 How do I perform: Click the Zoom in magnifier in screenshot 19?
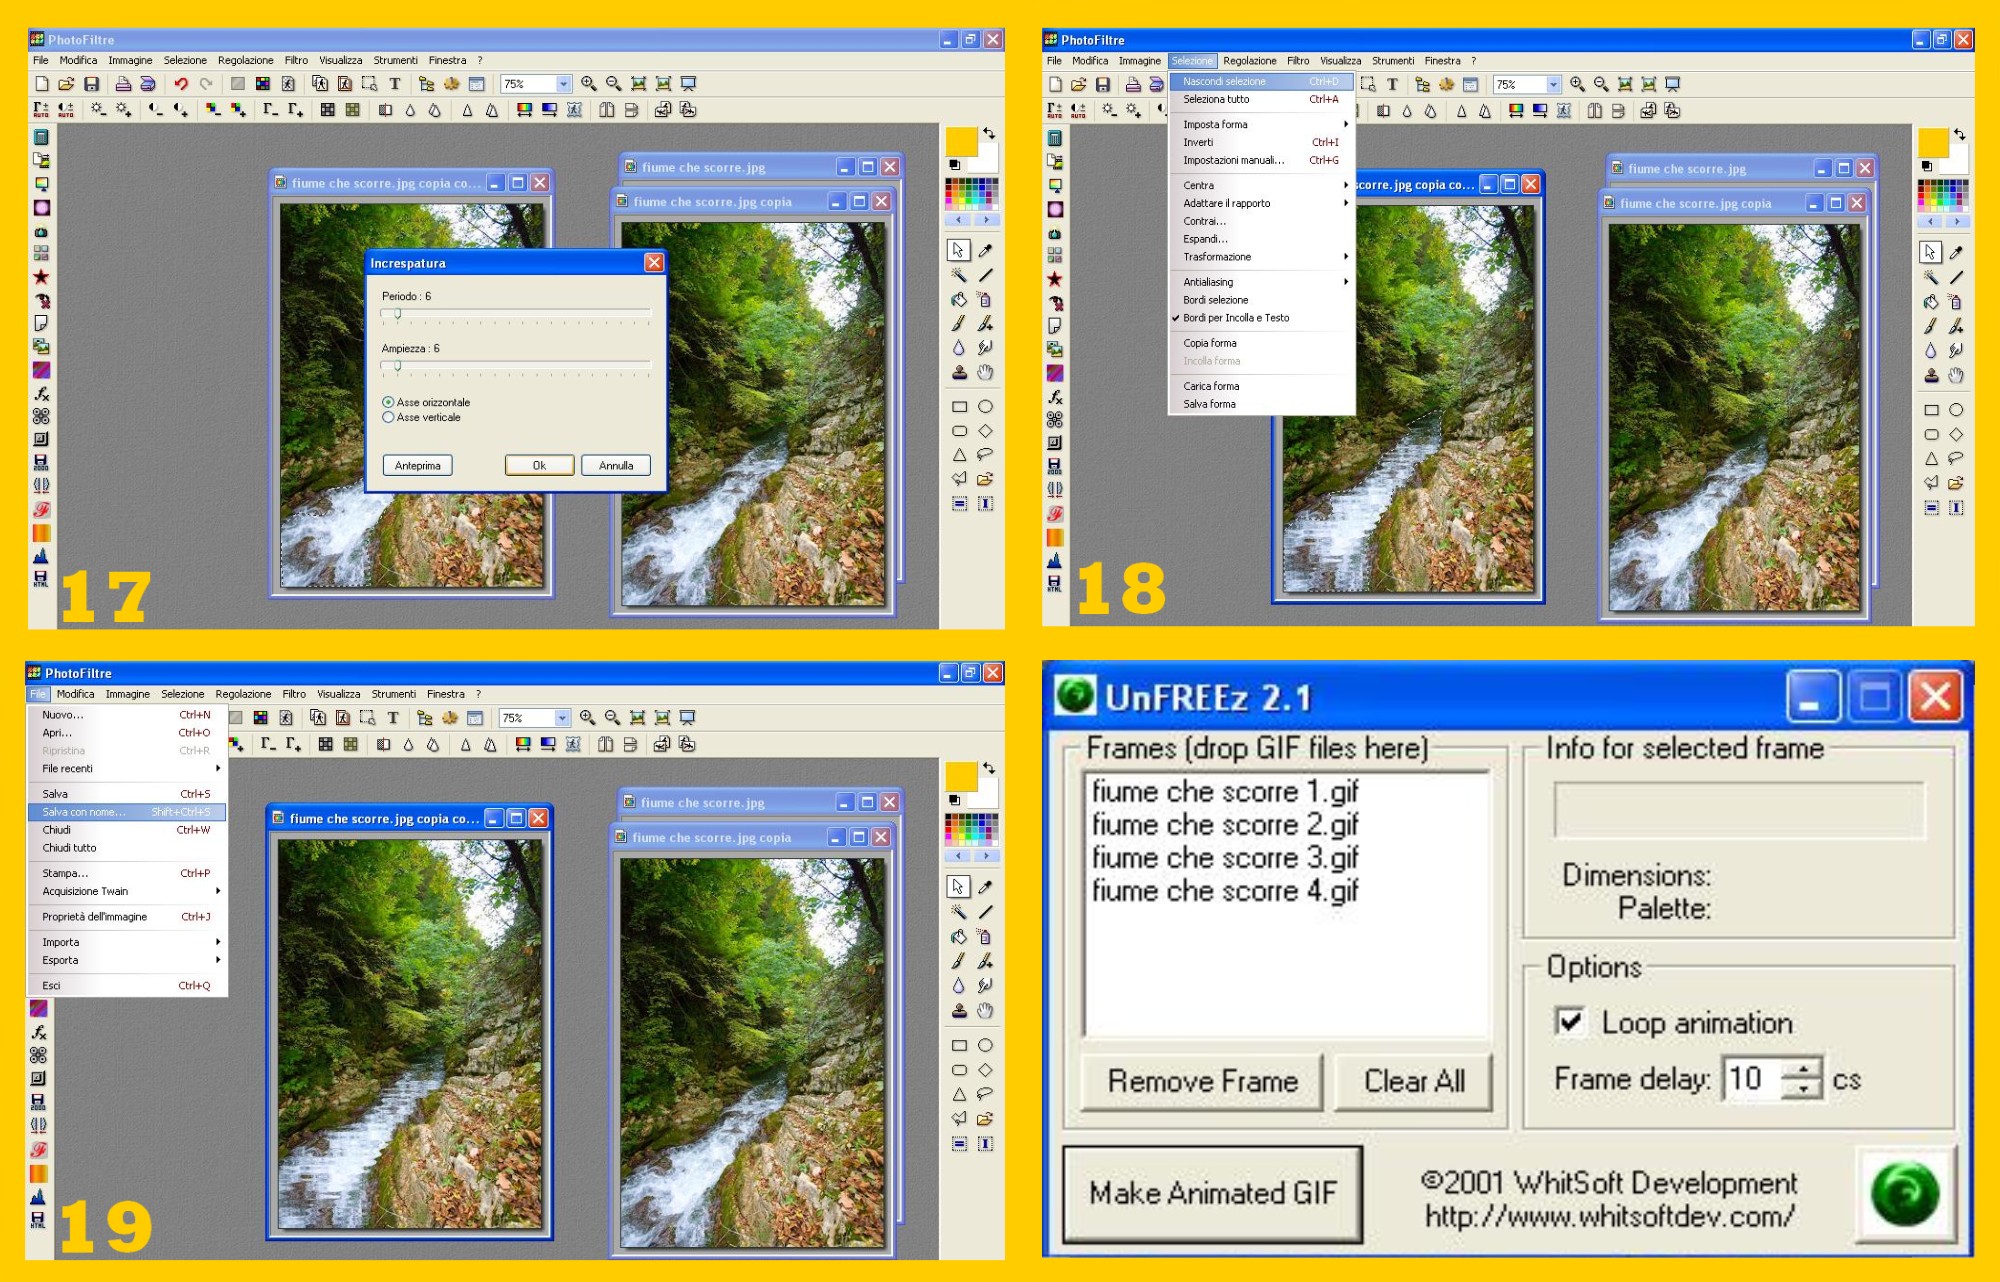[588, 718]
